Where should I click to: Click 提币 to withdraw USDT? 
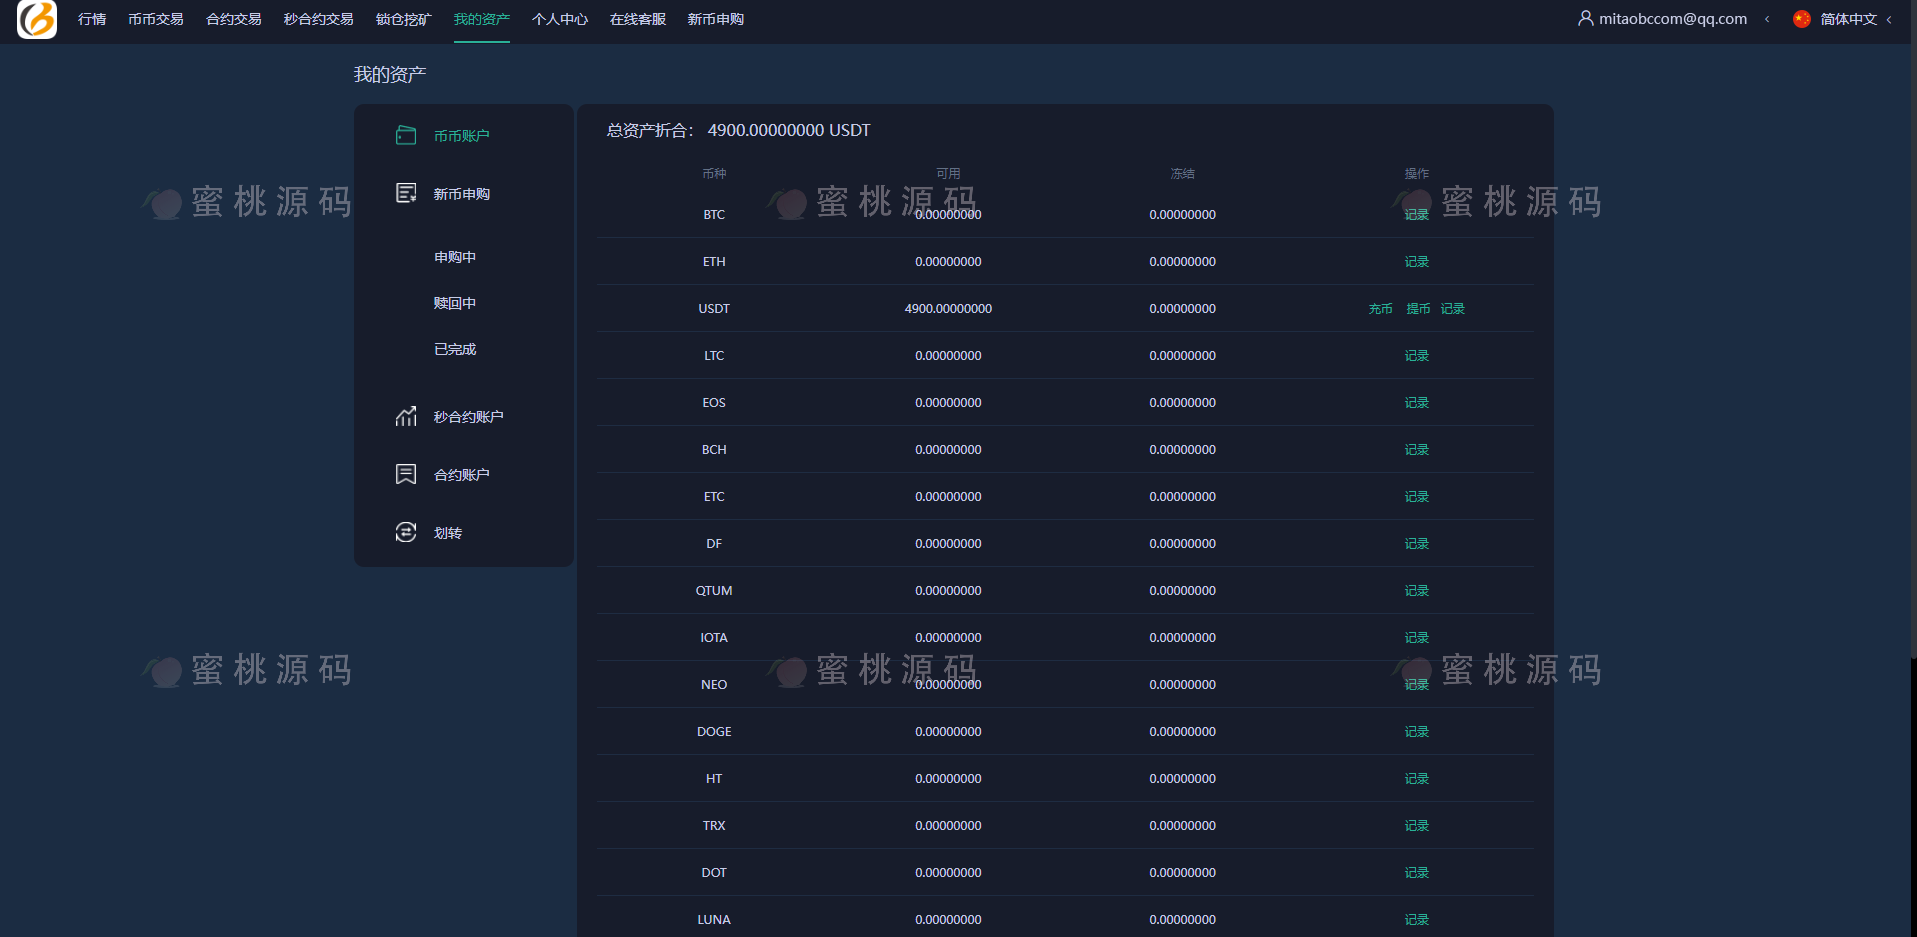coord(1418,309)
